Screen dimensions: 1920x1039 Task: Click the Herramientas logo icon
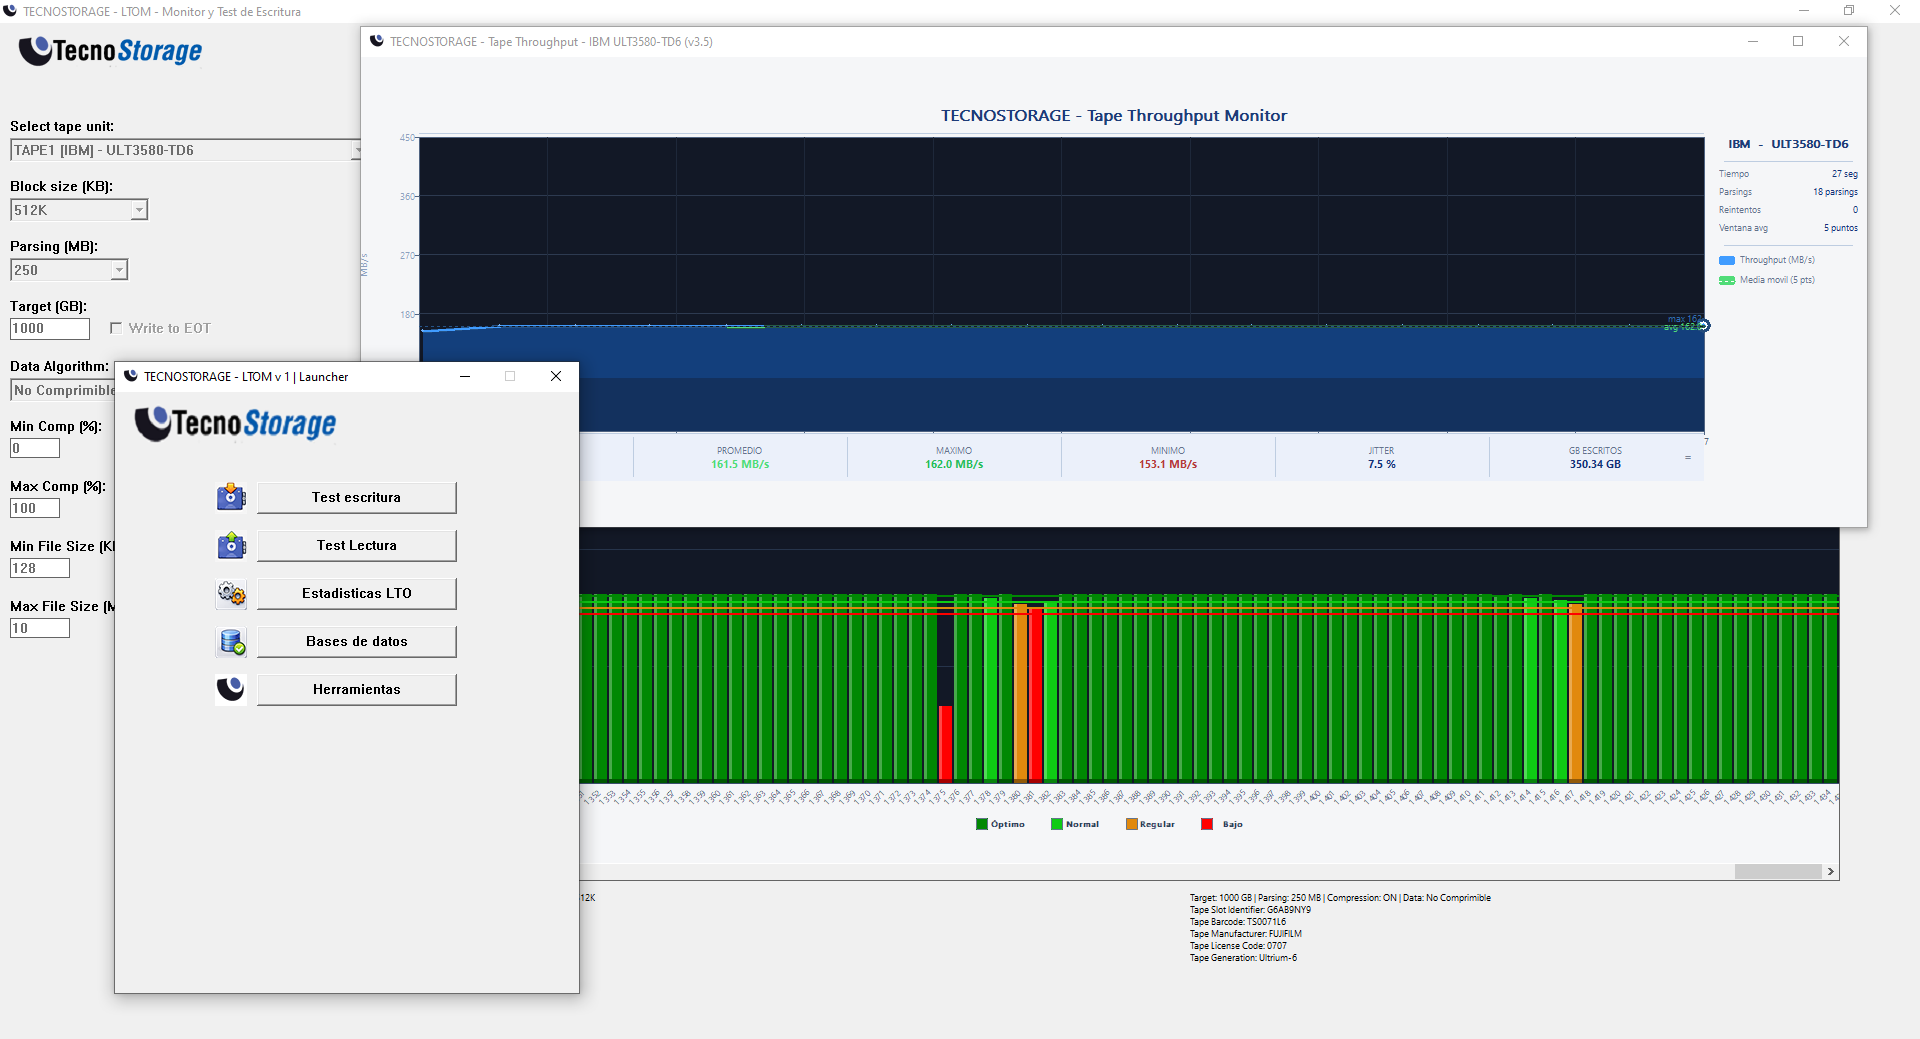[x=231, y=689]
